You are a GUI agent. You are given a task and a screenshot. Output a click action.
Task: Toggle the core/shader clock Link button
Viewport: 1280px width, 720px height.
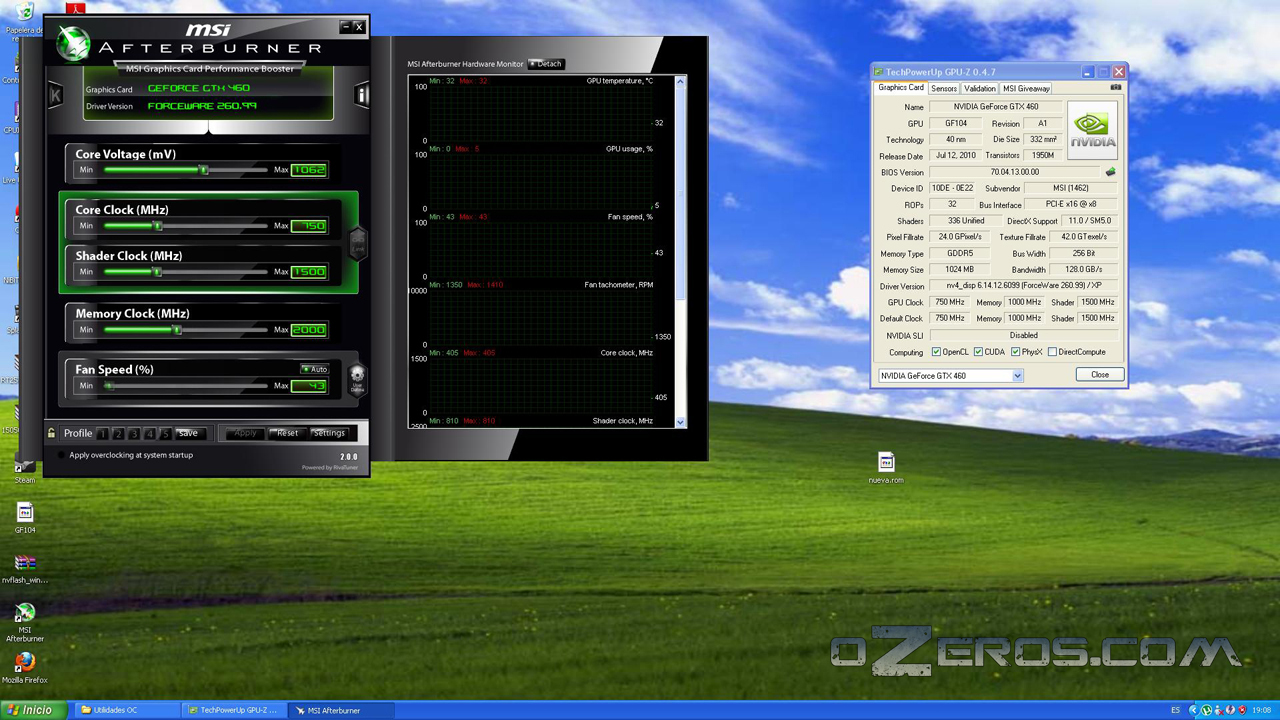point(357,242)
